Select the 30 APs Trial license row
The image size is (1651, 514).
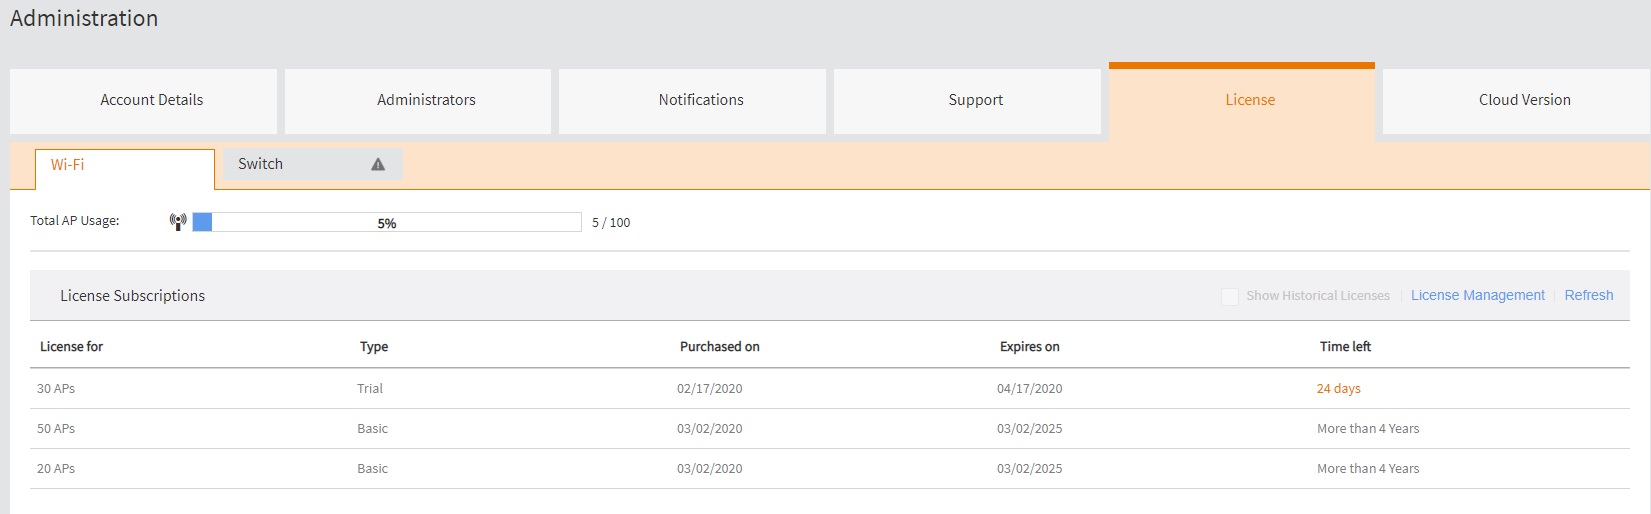coord(830,389)
